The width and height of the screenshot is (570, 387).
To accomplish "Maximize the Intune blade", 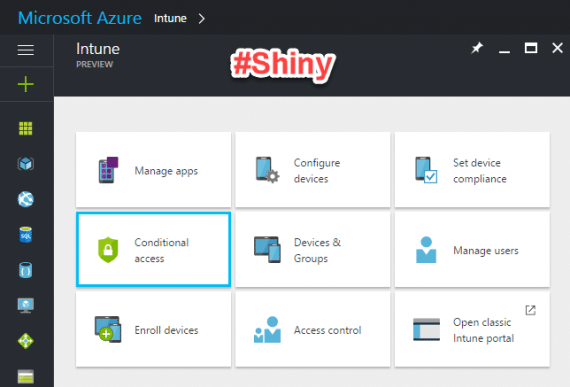I will point(531,48).
